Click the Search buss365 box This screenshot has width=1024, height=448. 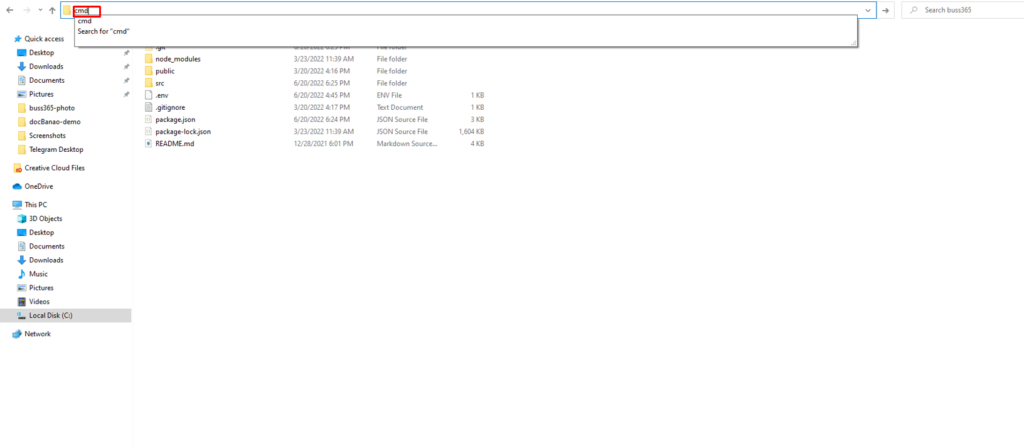[965, 10]
